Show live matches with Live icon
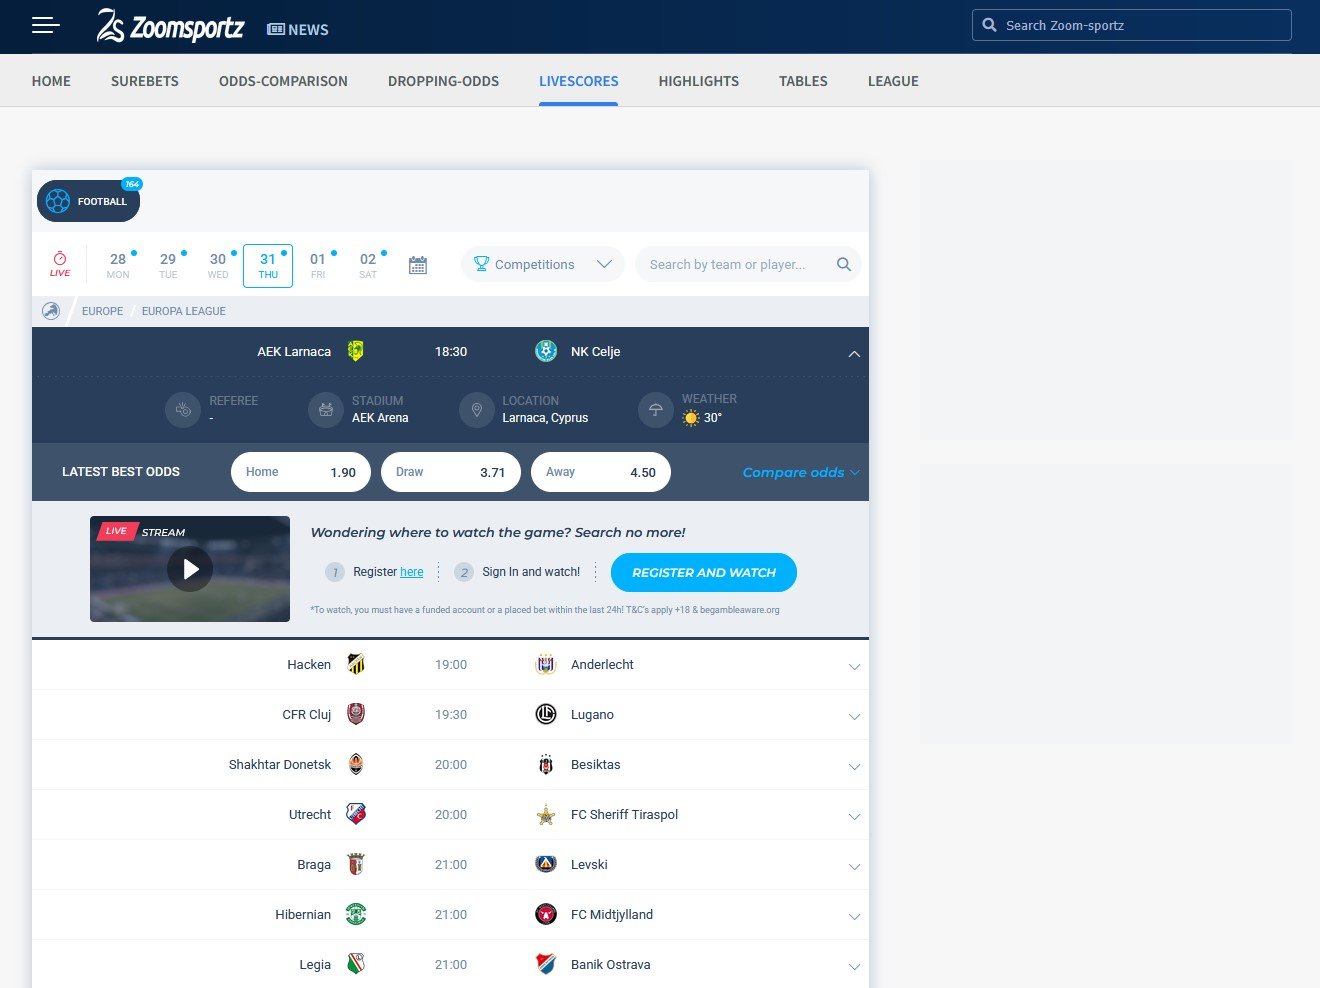Screen dimensions: 1320x988 60,265
